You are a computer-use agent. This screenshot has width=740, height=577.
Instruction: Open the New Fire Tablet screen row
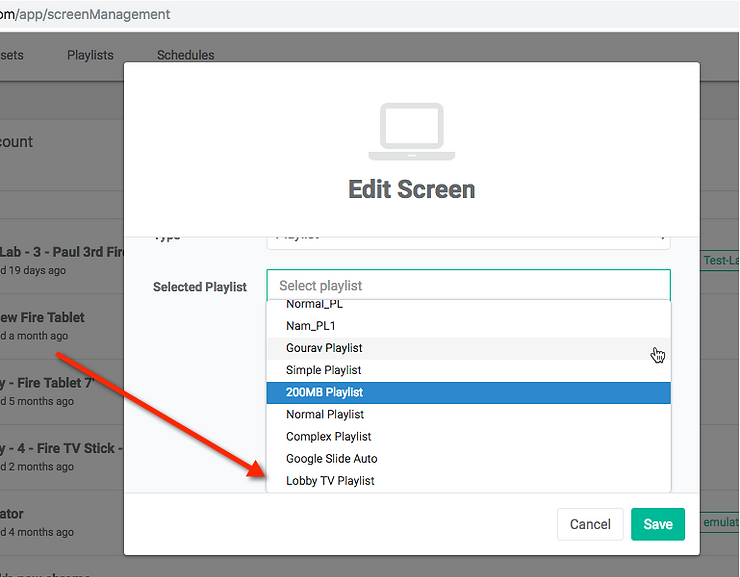pos(61,326)
